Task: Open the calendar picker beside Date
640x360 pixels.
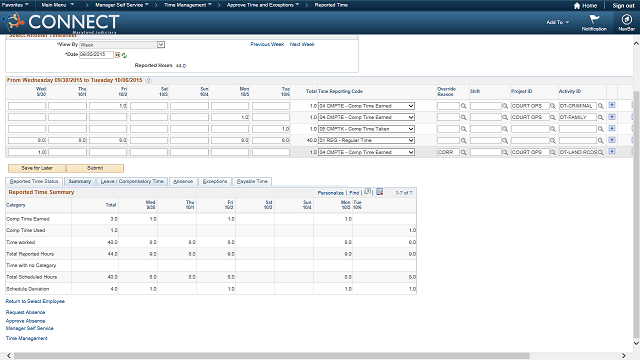Action: [117, 55]
